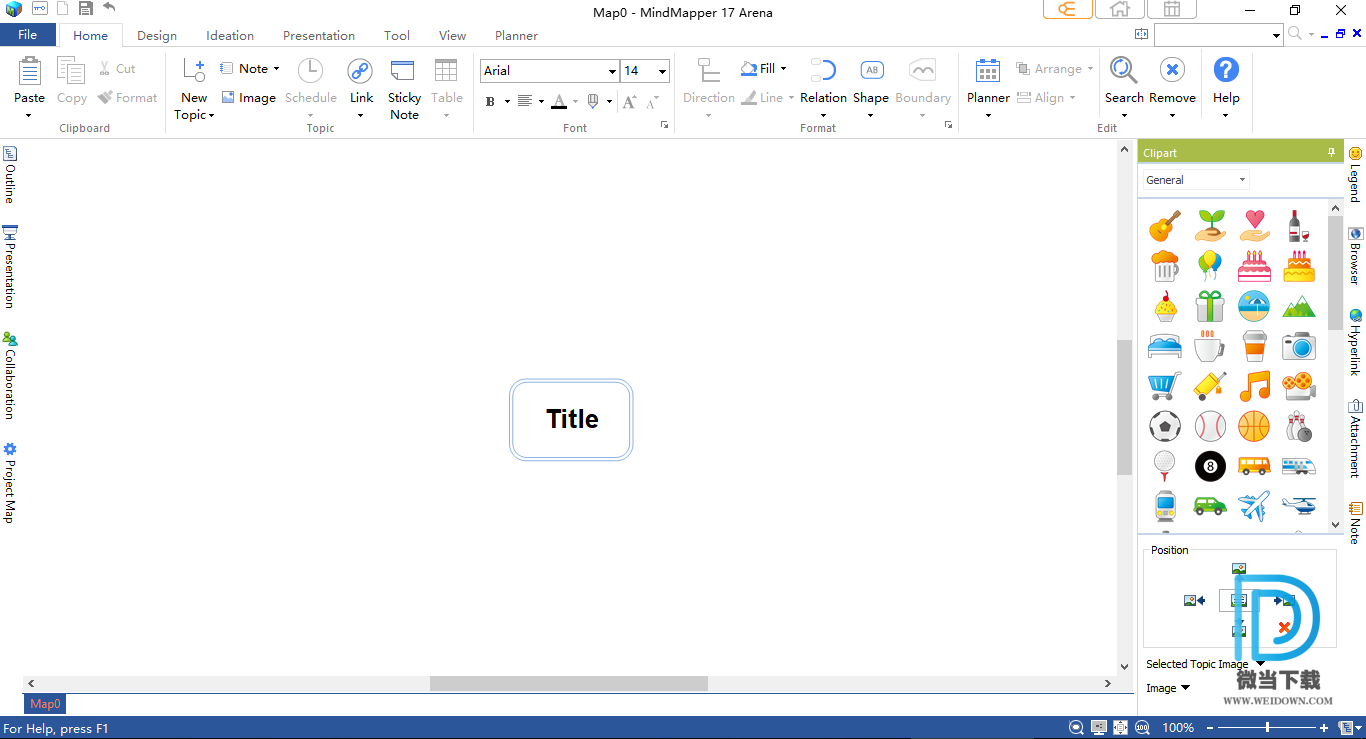Select the airplane clipart
The width and height of the screenshot is (1366, 739).
point(1254,506)
